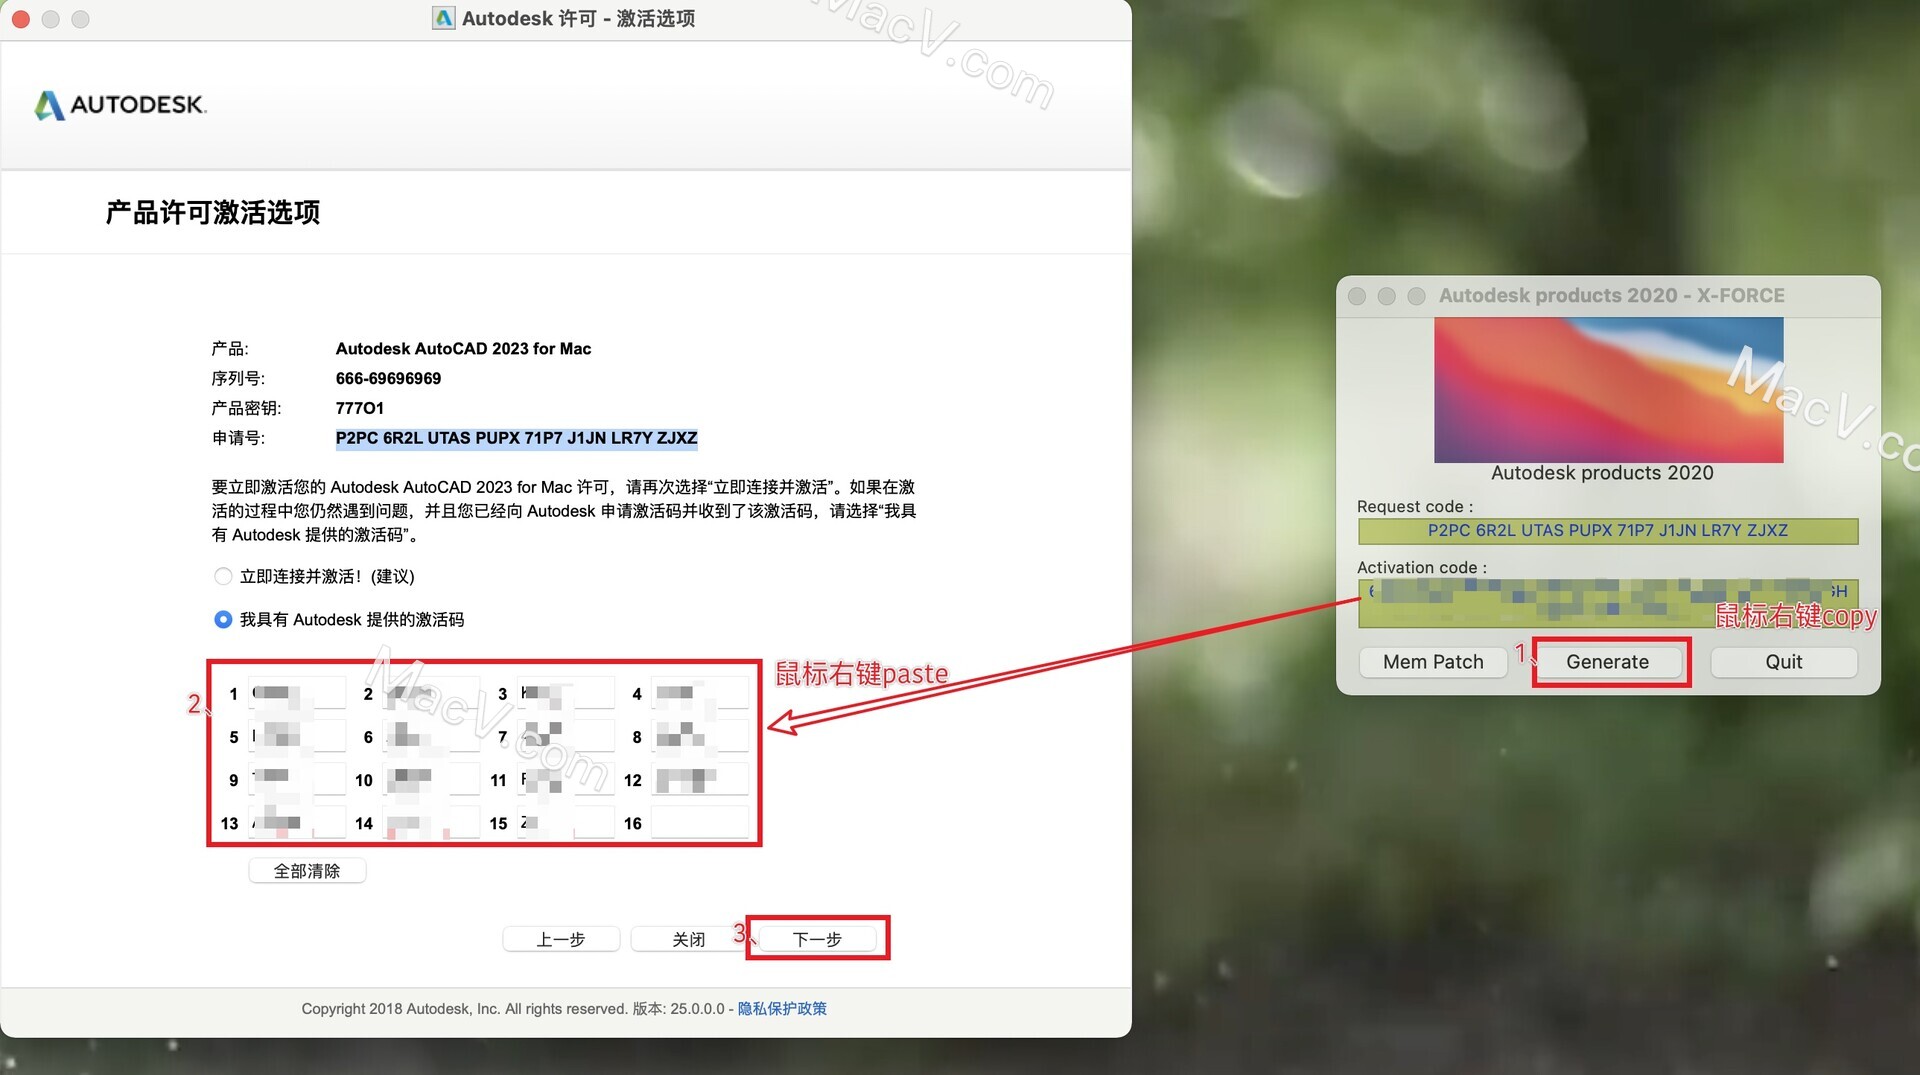Click activation code field 5
The image size is (1920, 1075).
297,737
